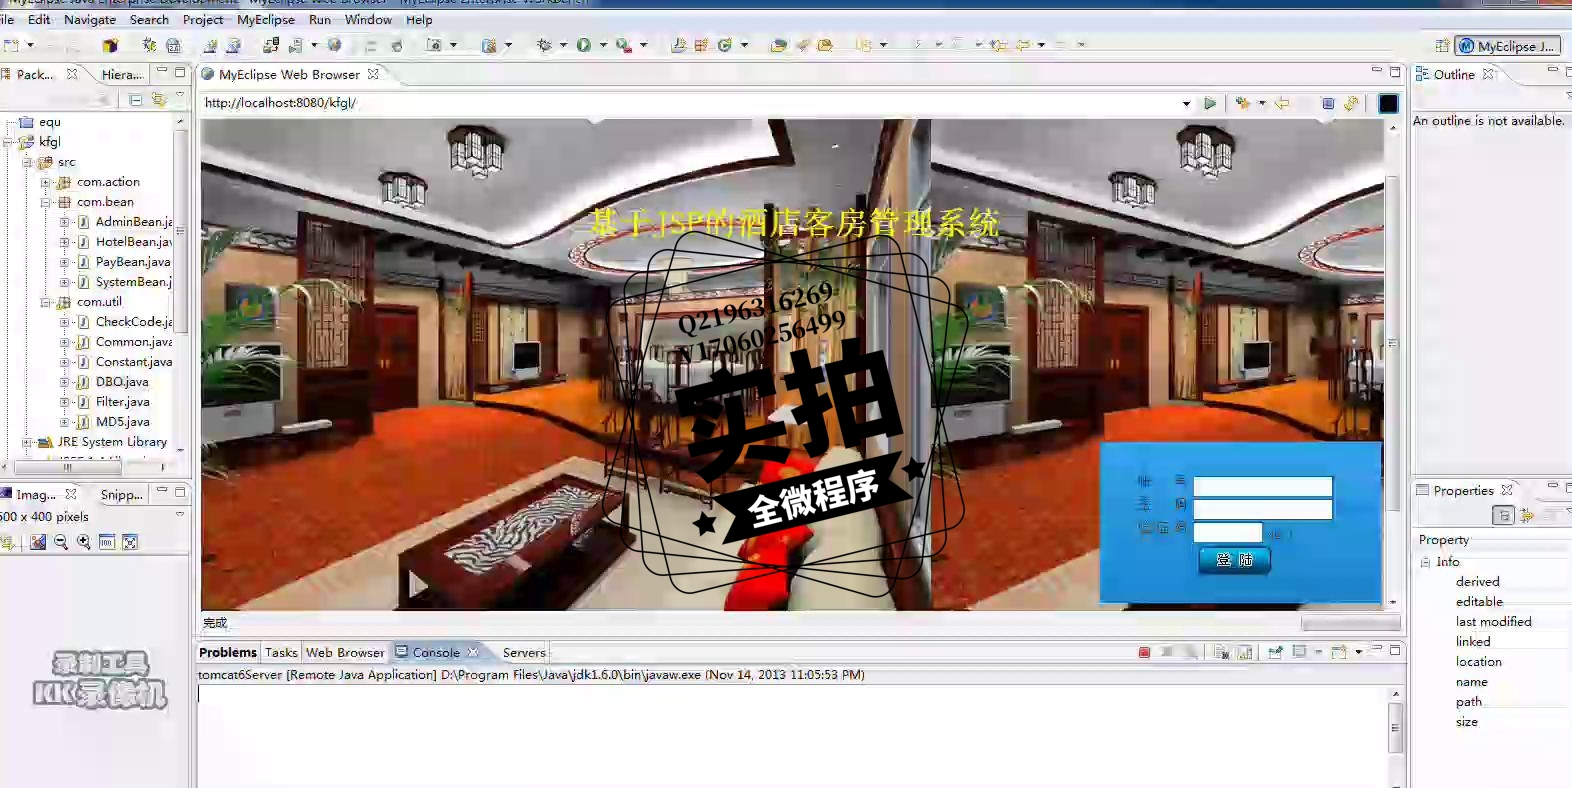Click the red Terminate console button
Viewport: 1572px width, 788px height.
tap(1144, 652)
